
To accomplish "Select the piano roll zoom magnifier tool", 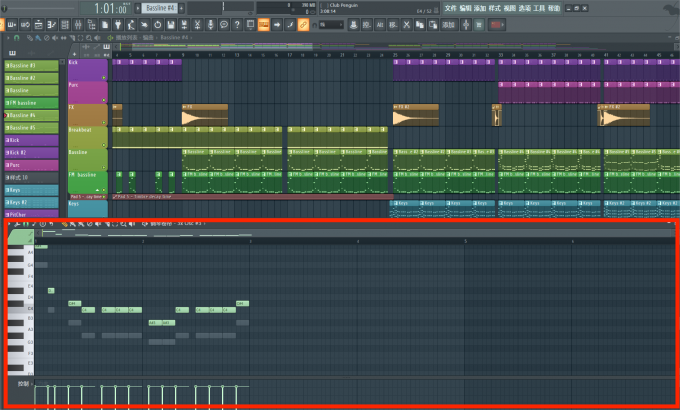I will click(x=124, y=224).
